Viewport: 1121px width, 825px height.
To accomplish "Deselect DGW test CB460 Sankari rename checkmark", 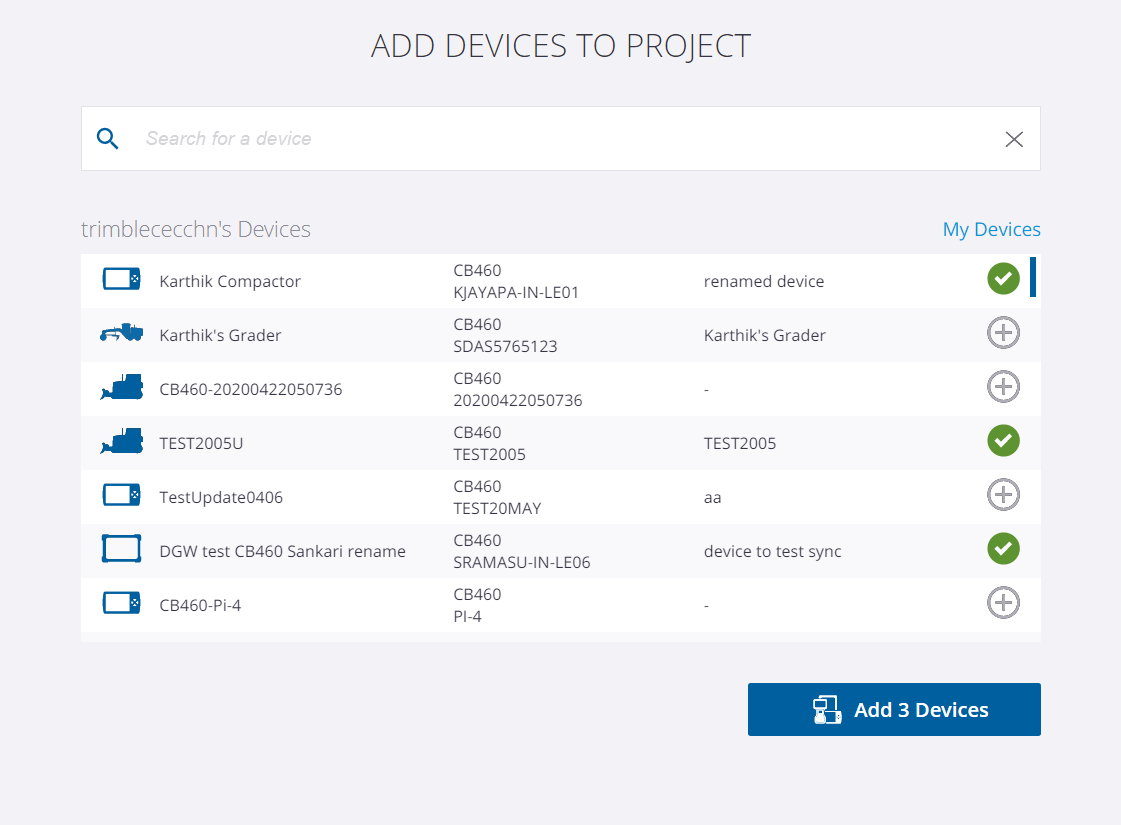I will [x=1003, y=548].
